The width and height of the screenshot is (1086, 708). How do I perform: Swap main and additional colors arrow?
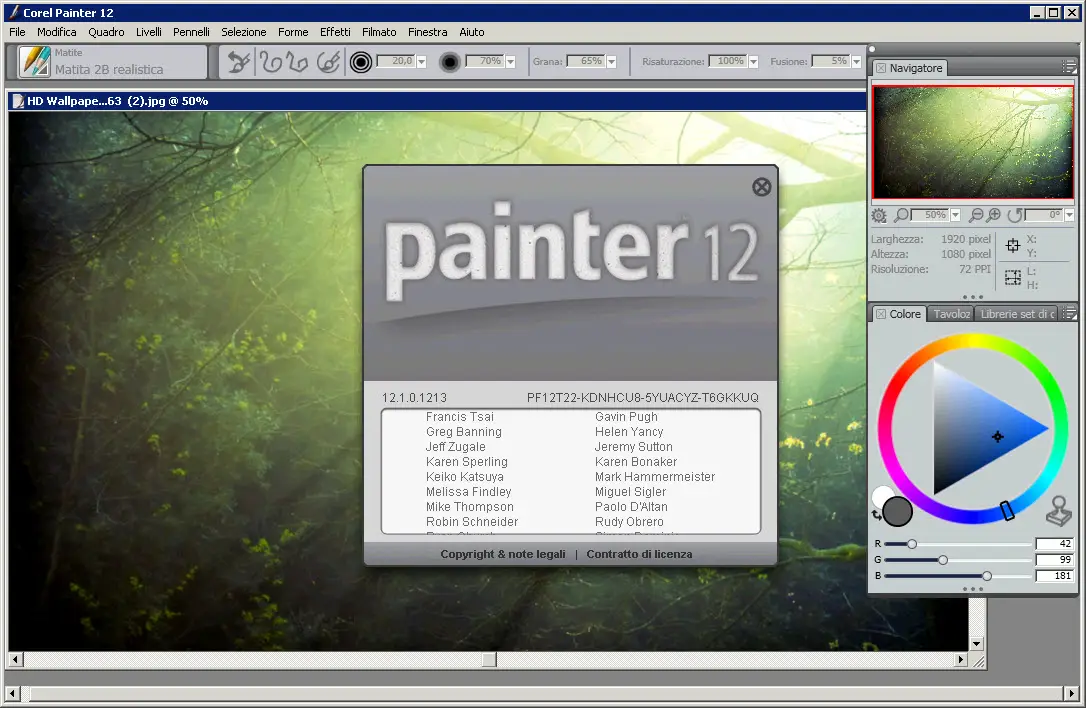pyautogui.click(x=877, y=514)
